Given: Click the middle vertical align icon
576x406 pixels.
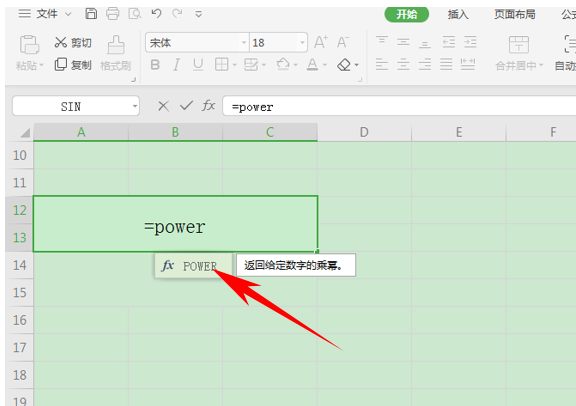Looking at the screenshot, I should [x=403, y=42].
